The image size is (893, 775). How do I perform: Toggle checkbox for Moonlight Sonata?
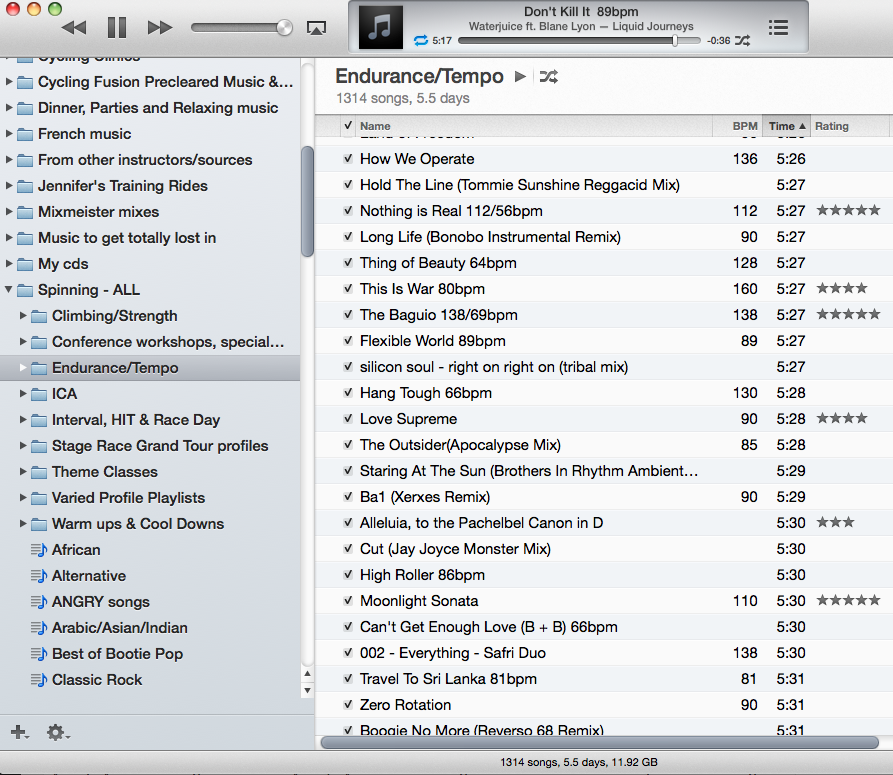point(348,601)
